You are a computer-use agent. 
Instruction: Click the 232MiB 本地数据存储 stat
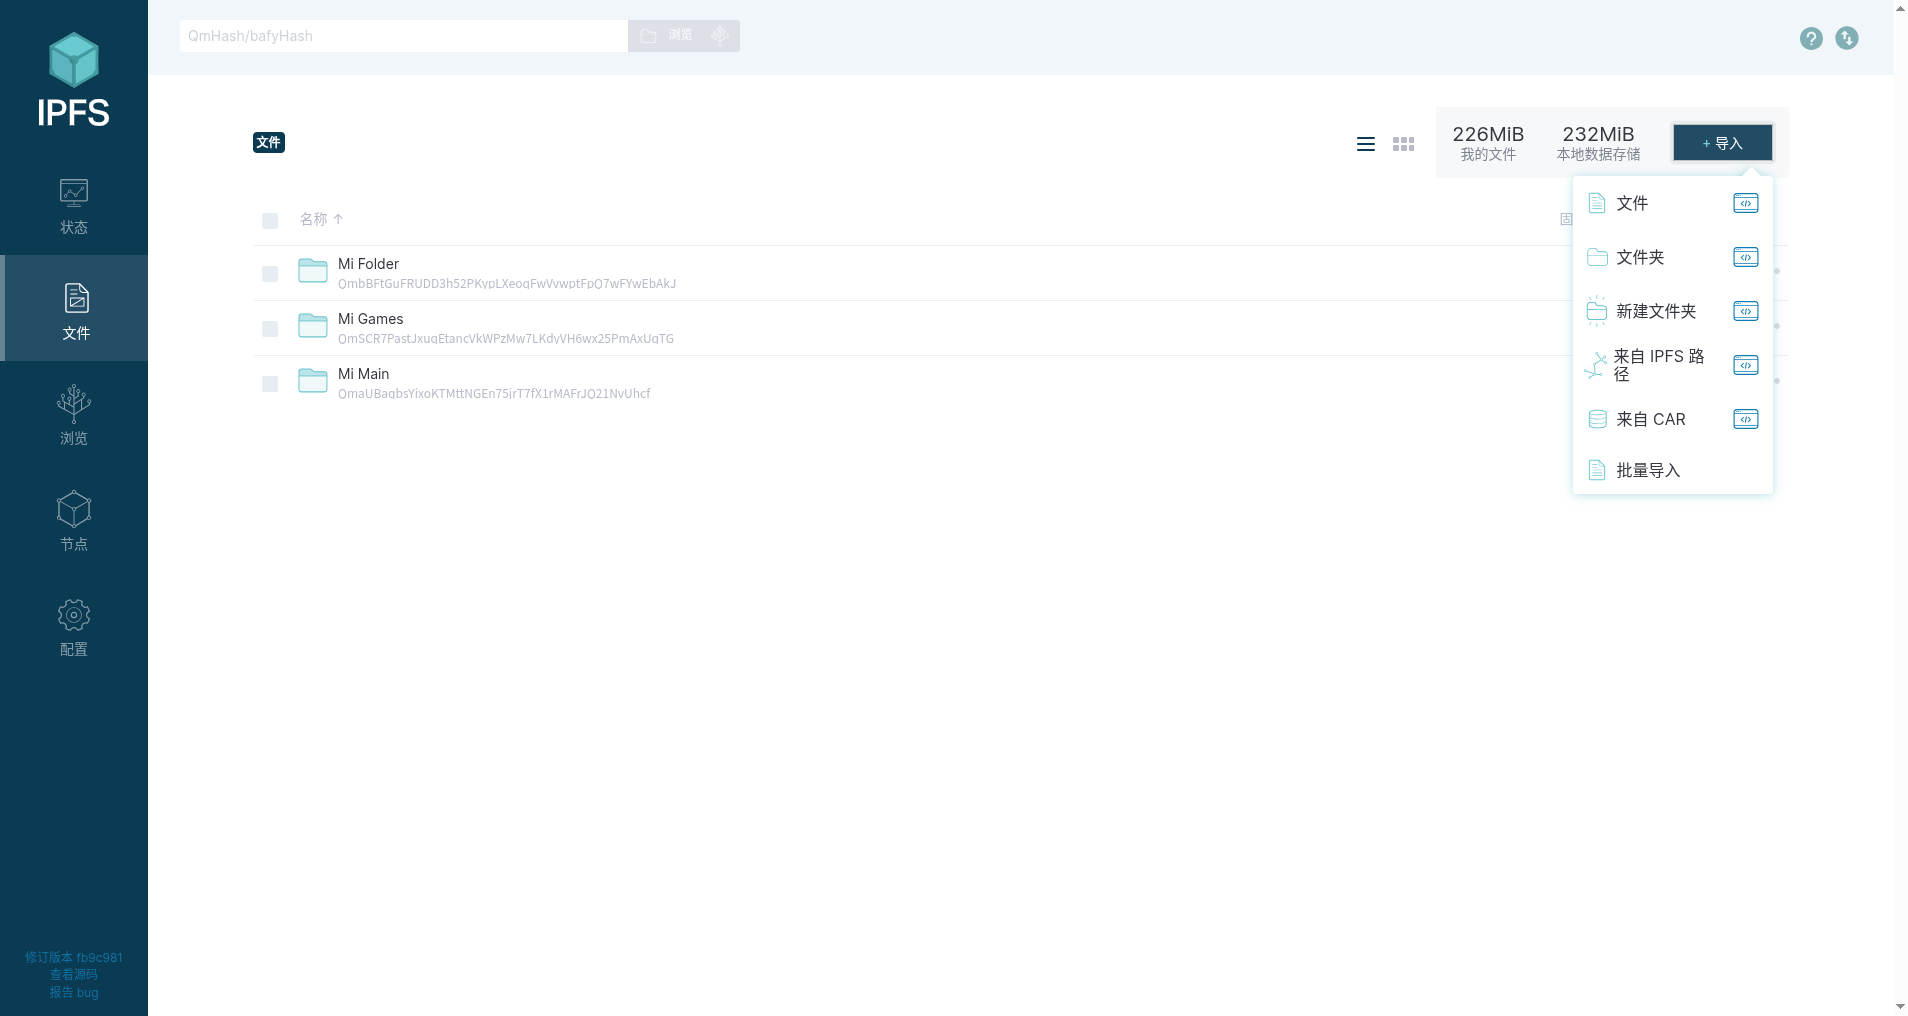click(x=1598, y=143)
